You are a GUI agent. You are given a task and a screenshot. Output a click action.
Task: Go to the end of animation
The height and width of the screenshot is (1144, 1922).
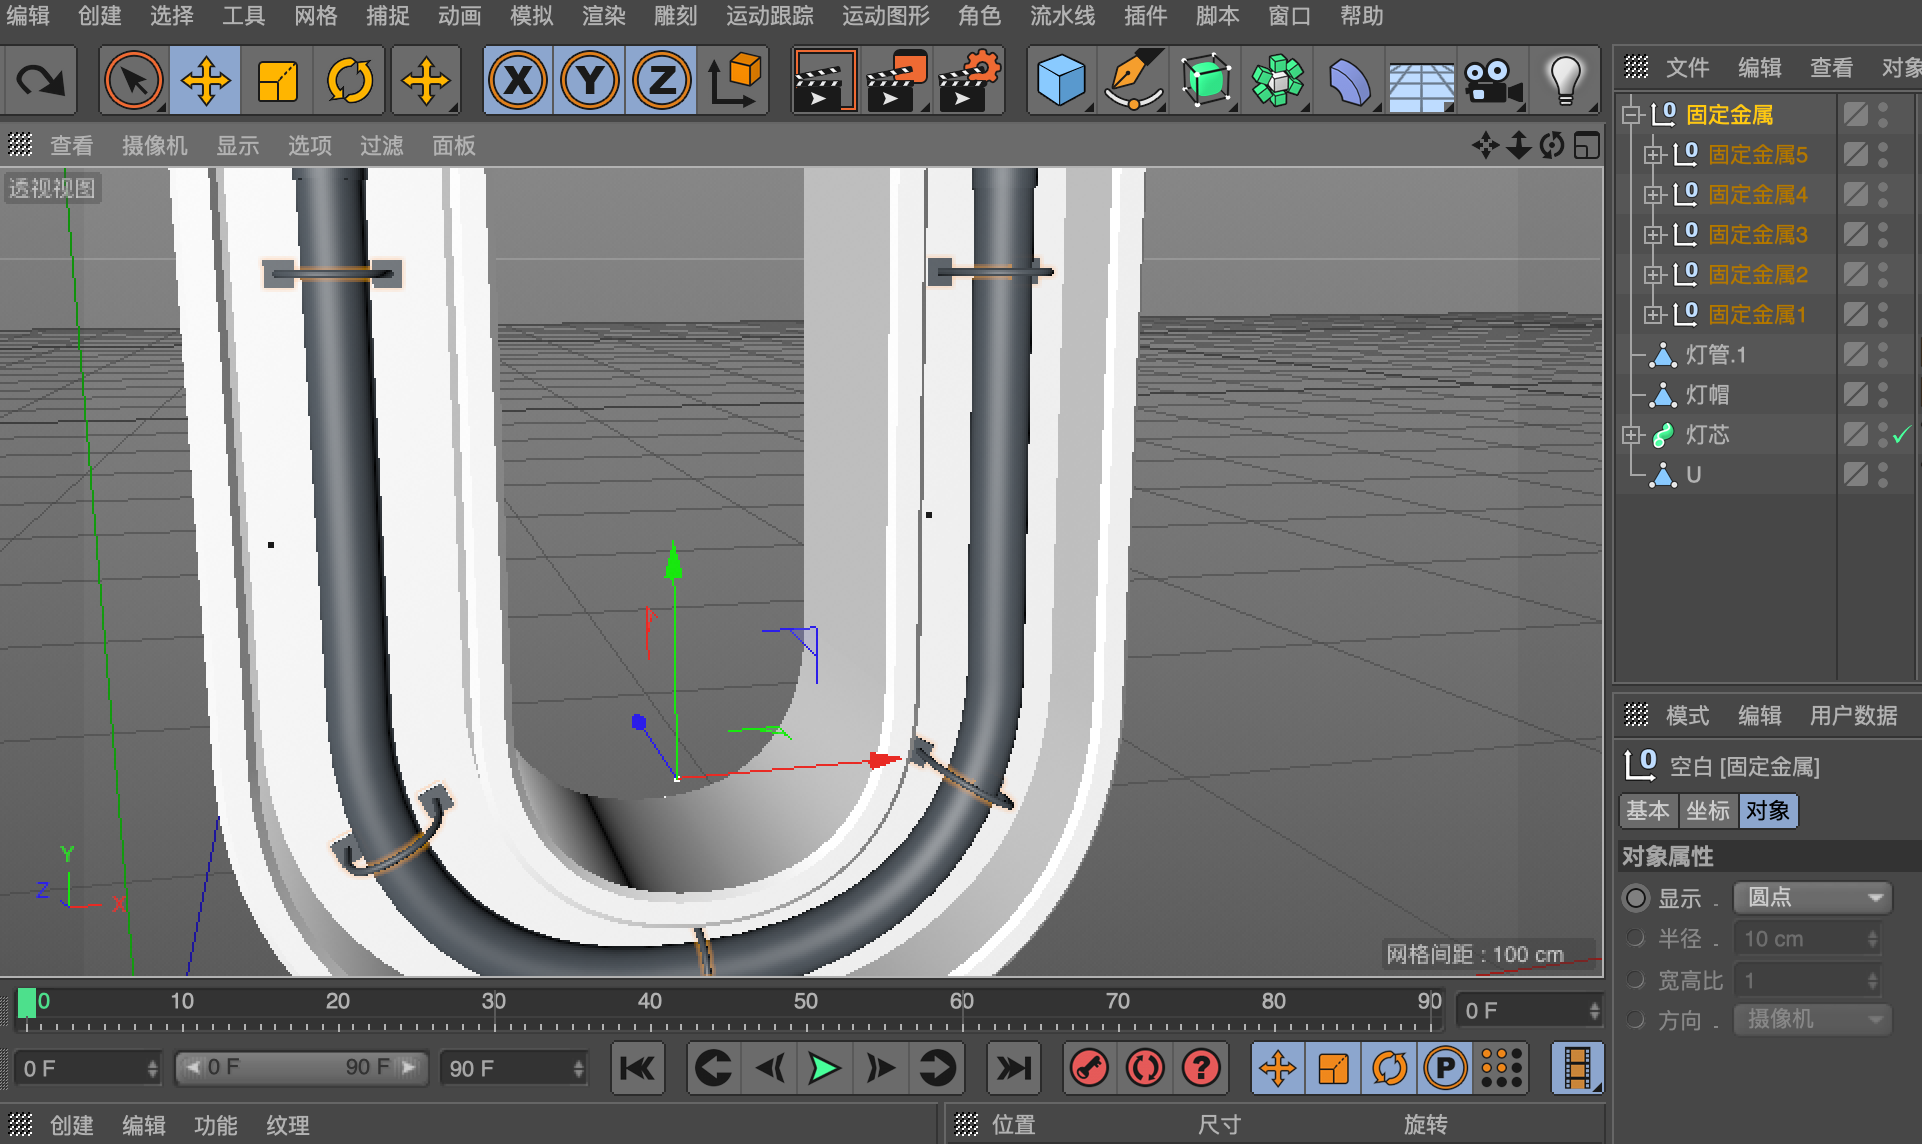tap(1013, 1068)
